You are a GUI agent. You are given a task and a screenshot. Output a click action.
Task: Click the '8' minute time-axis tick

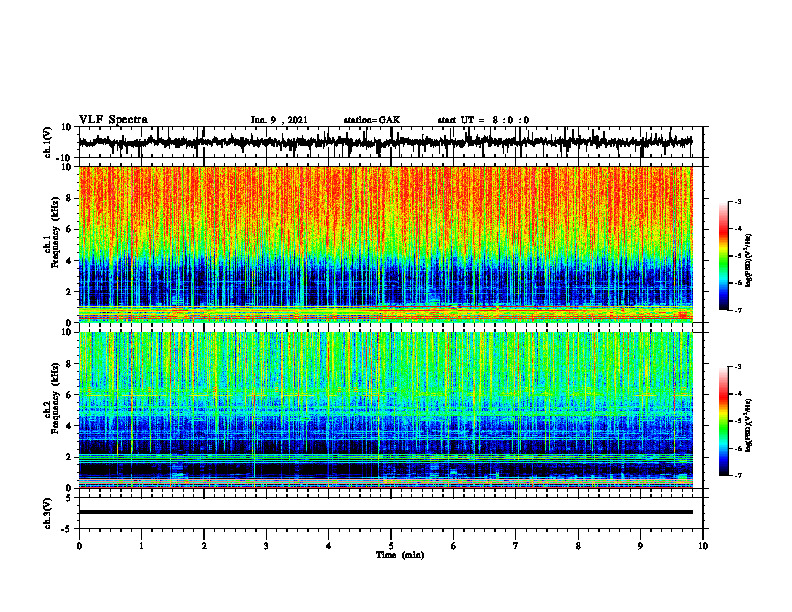578,546
